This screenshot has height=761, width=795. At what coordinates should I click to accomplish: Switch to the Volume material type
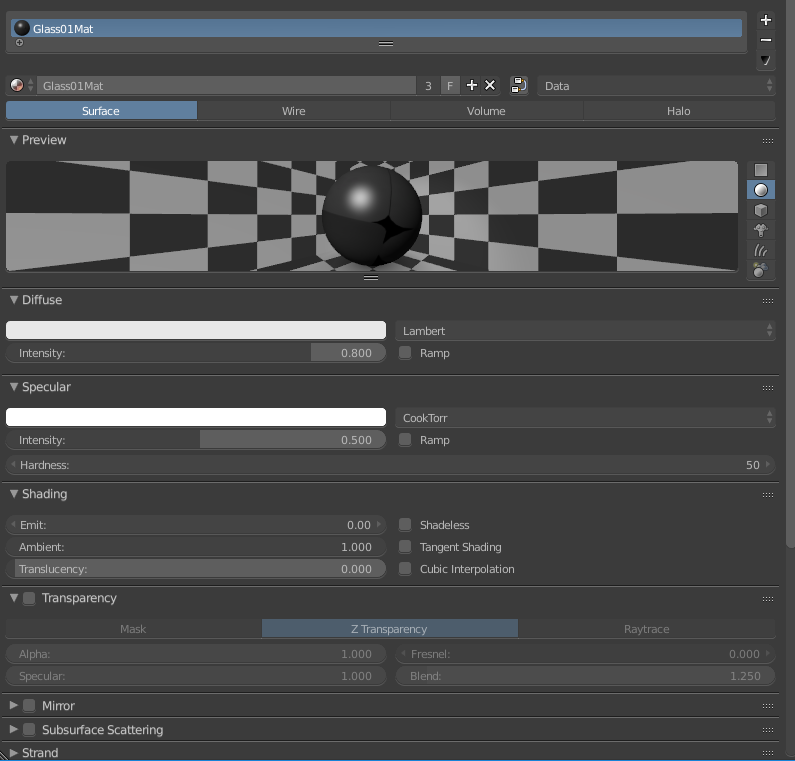[x=486, y=111]
